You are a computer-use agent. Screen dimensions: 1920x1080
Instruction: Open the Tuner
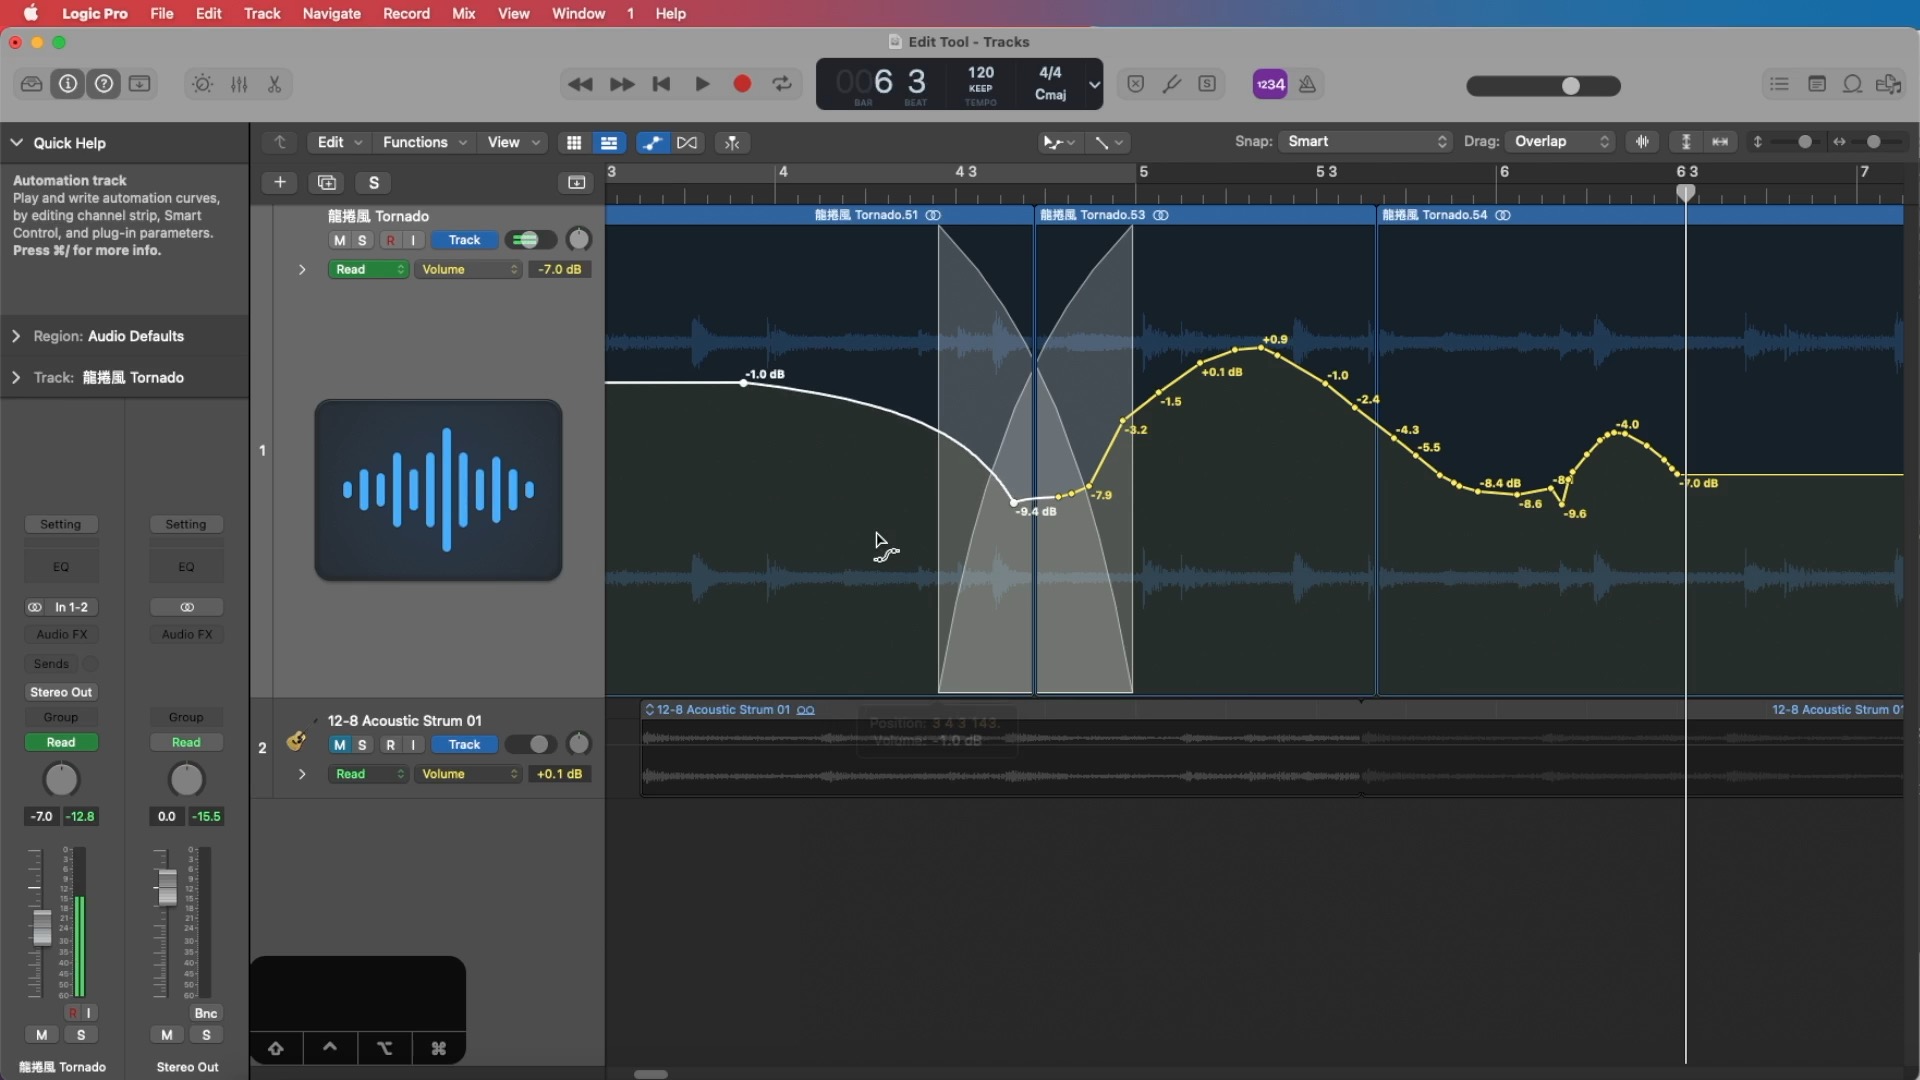1172,84
